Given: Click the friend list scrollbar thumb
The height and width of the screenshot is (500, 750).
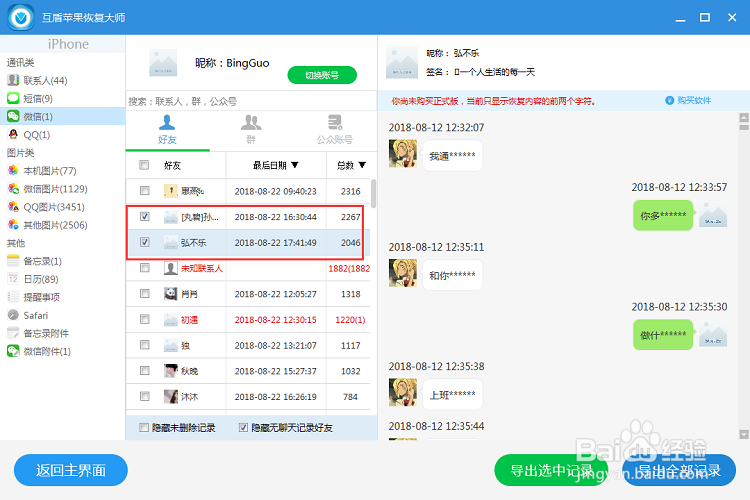Looking at the screenshot, I should coord(373,194).
